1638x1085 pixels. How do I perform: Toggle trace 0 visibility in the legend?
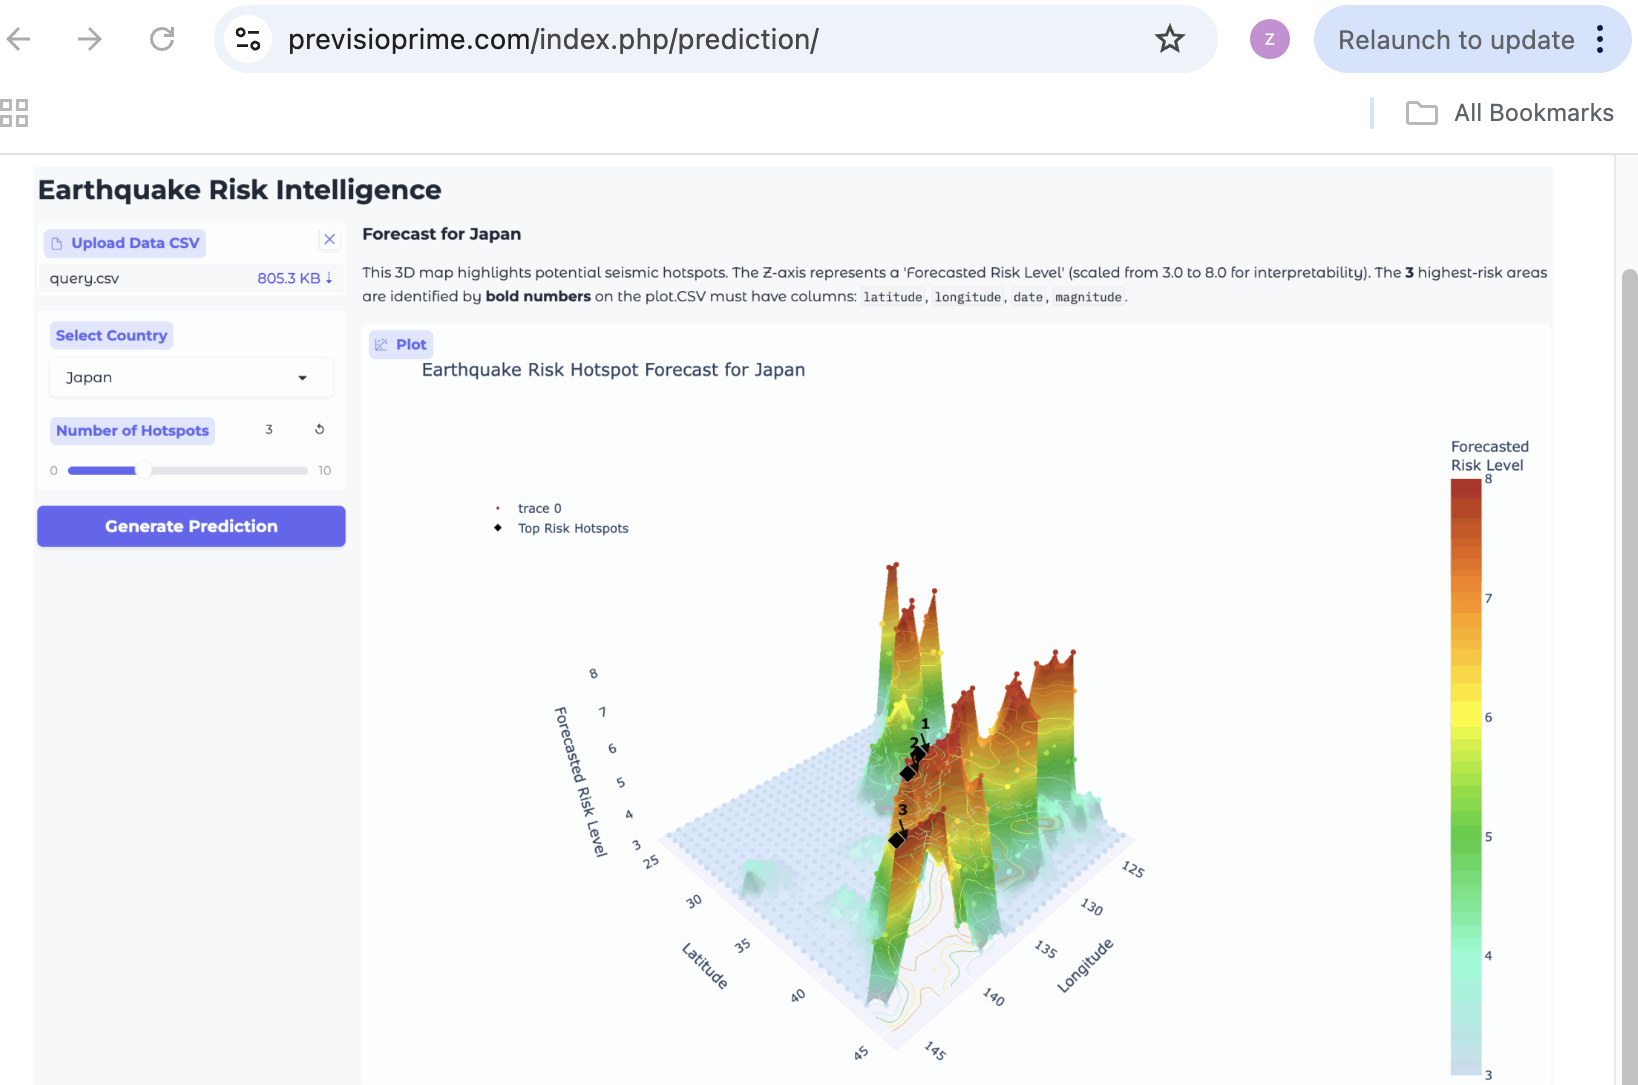(x=539, y=508)
